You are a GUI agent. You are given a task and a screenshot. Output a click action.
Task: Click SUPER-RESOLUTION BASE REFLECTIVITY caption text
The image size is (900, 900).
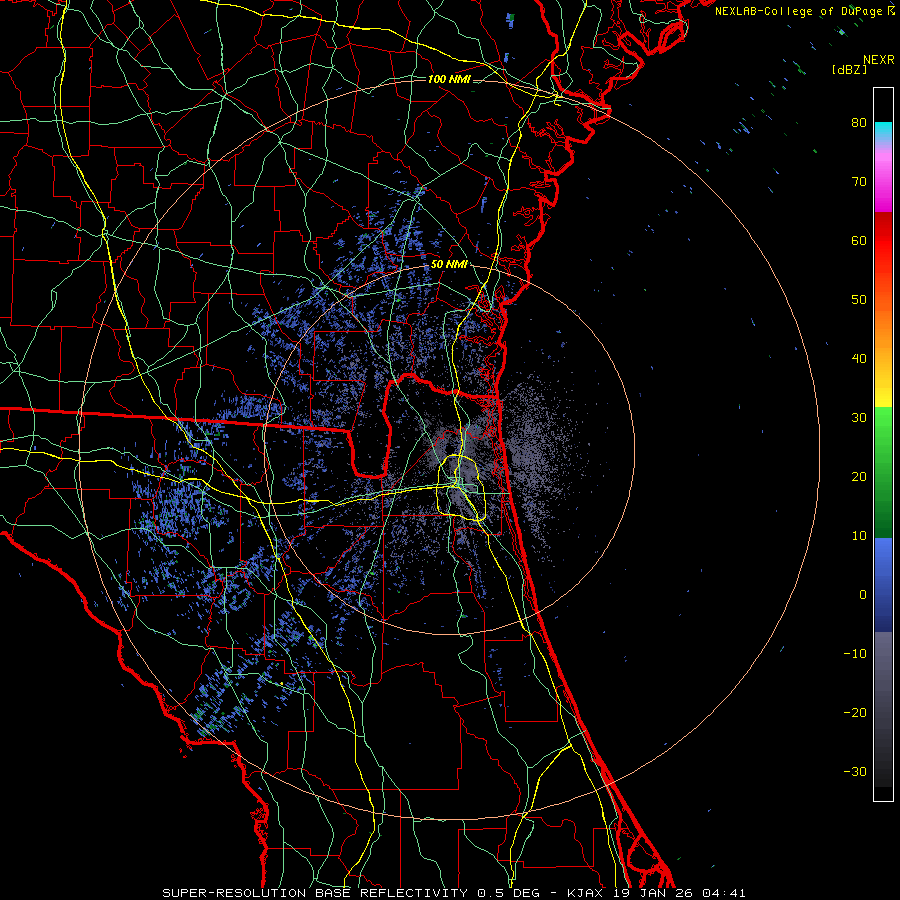click(x=315, y=893)
